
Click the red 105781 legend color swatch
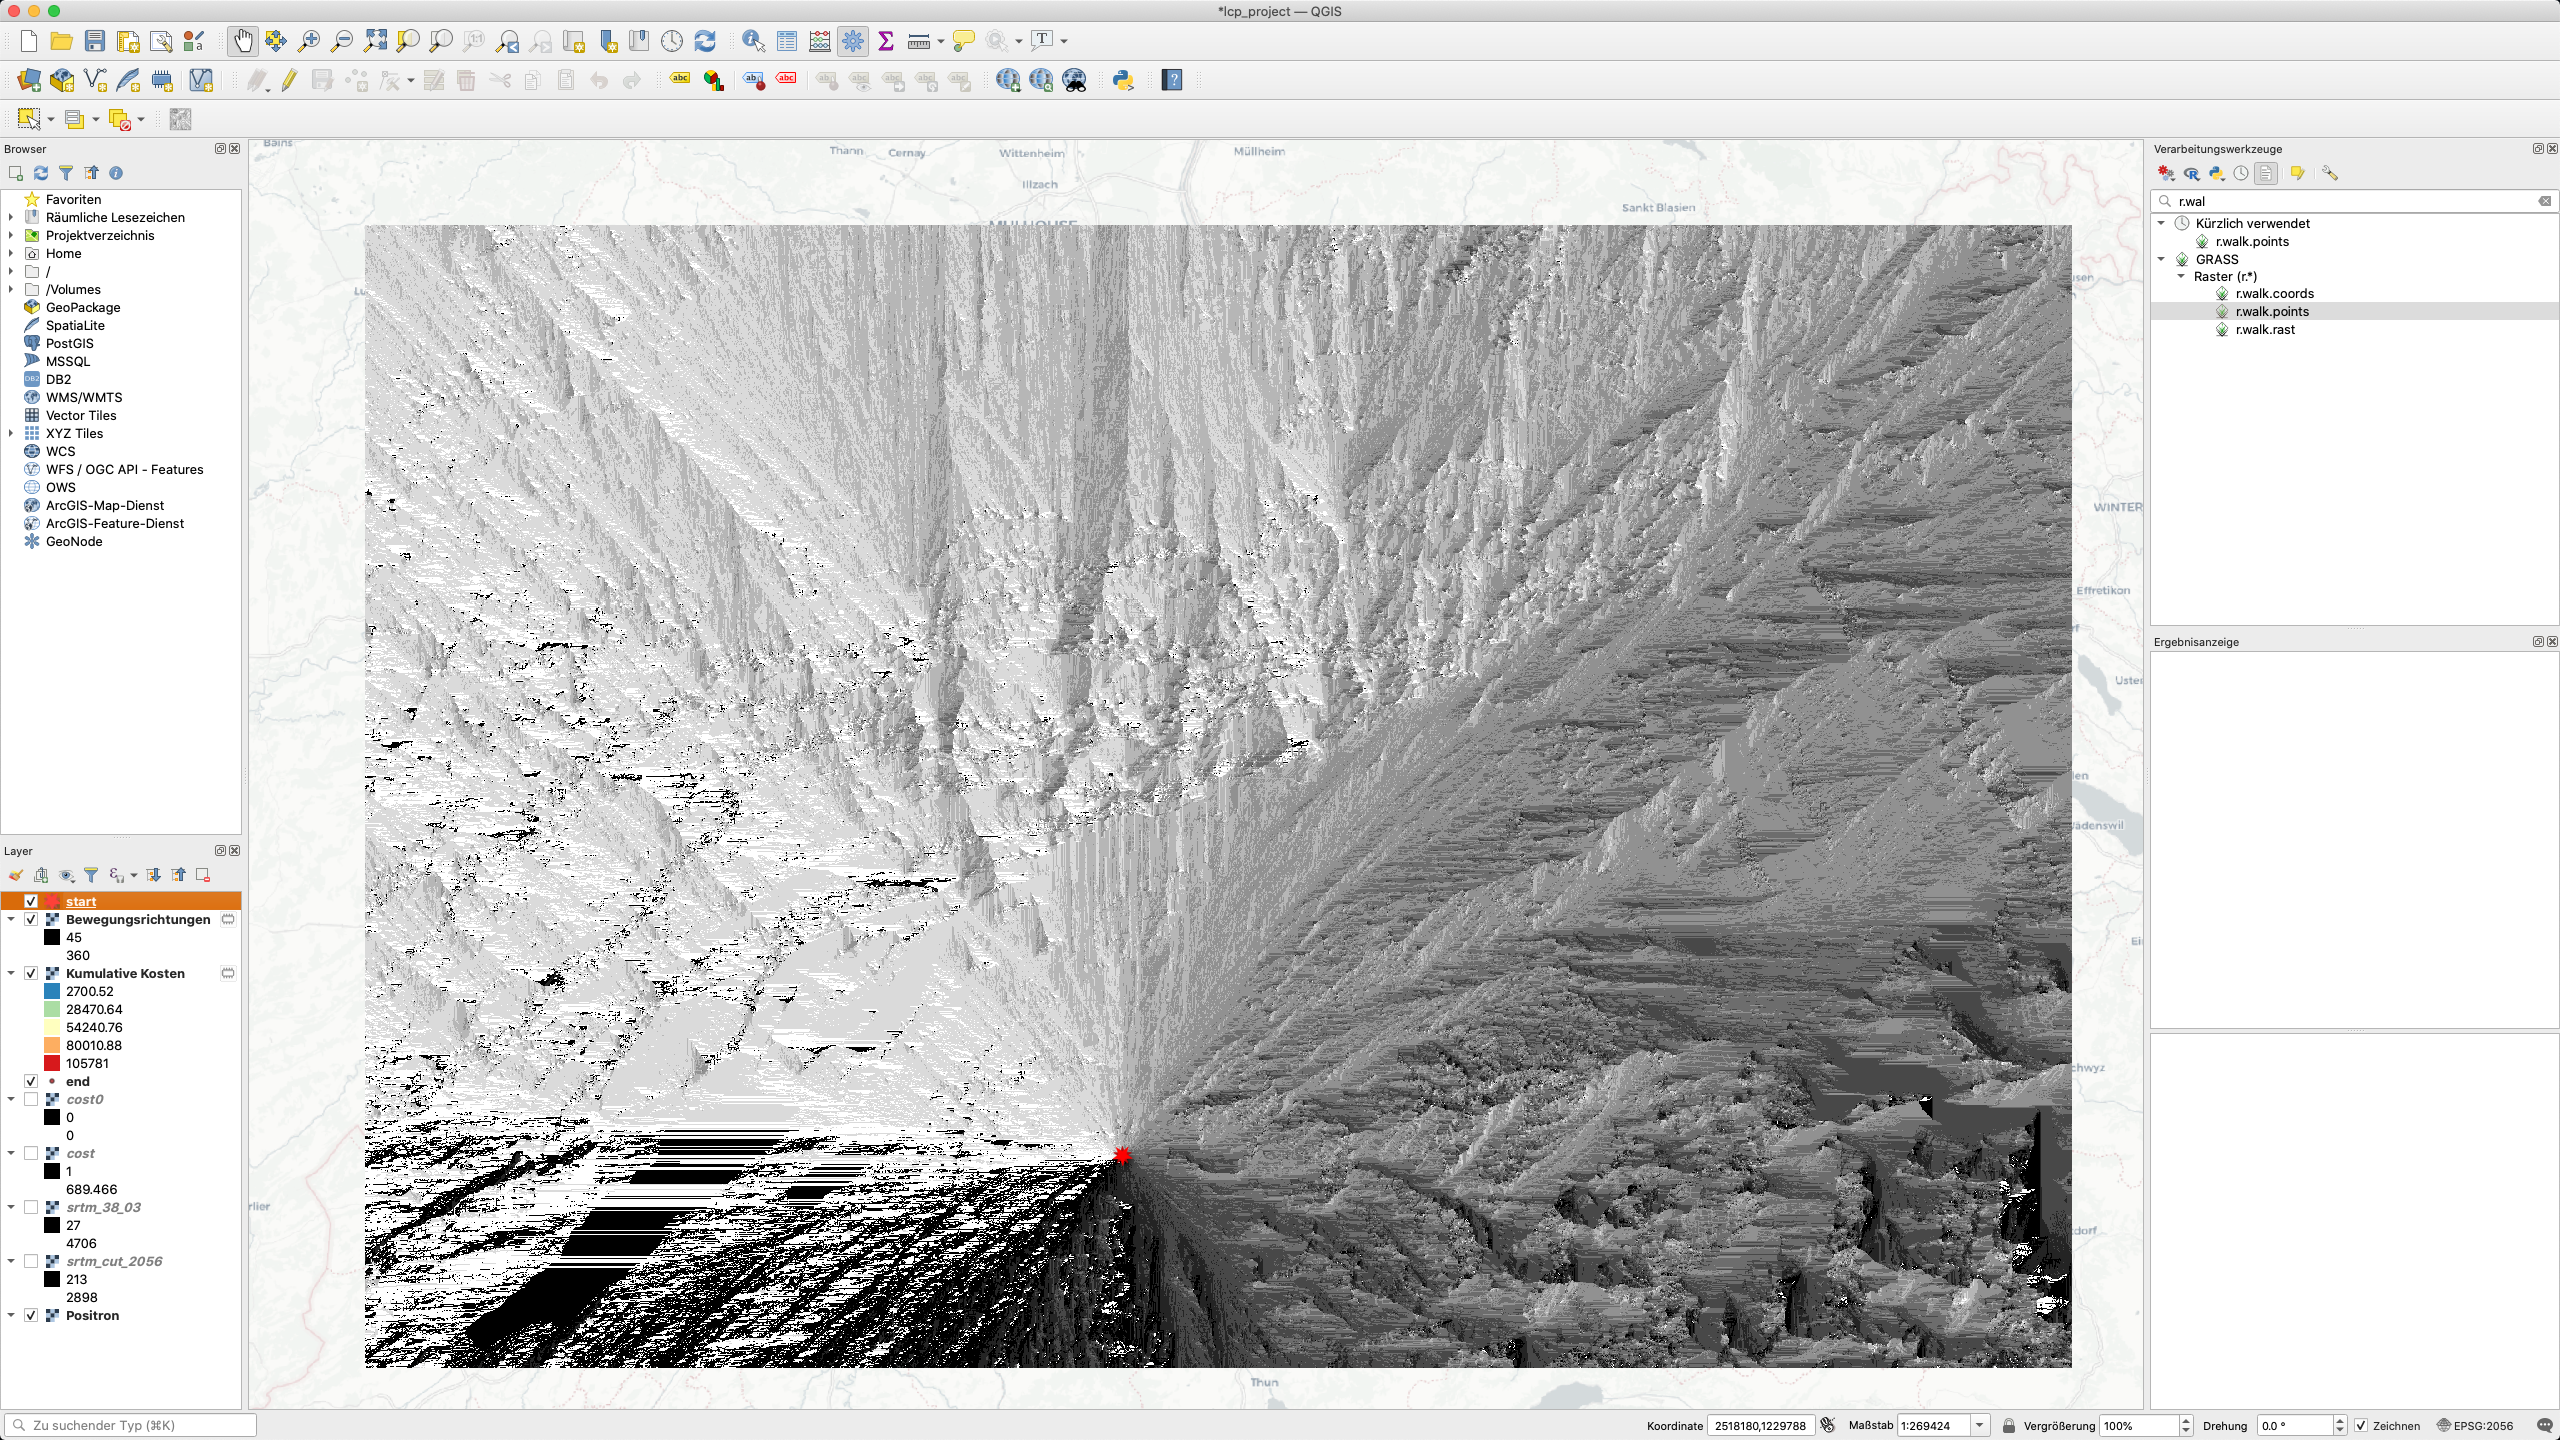(52, 1063)
